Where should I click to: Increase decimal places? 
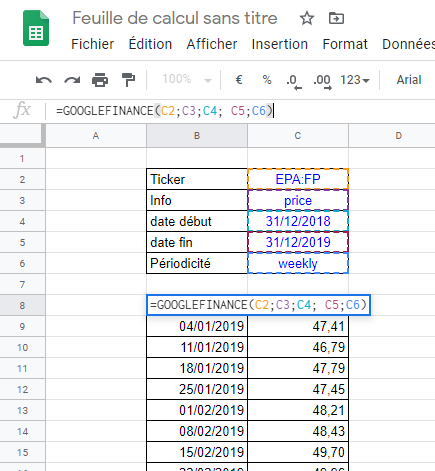(322, 82)
